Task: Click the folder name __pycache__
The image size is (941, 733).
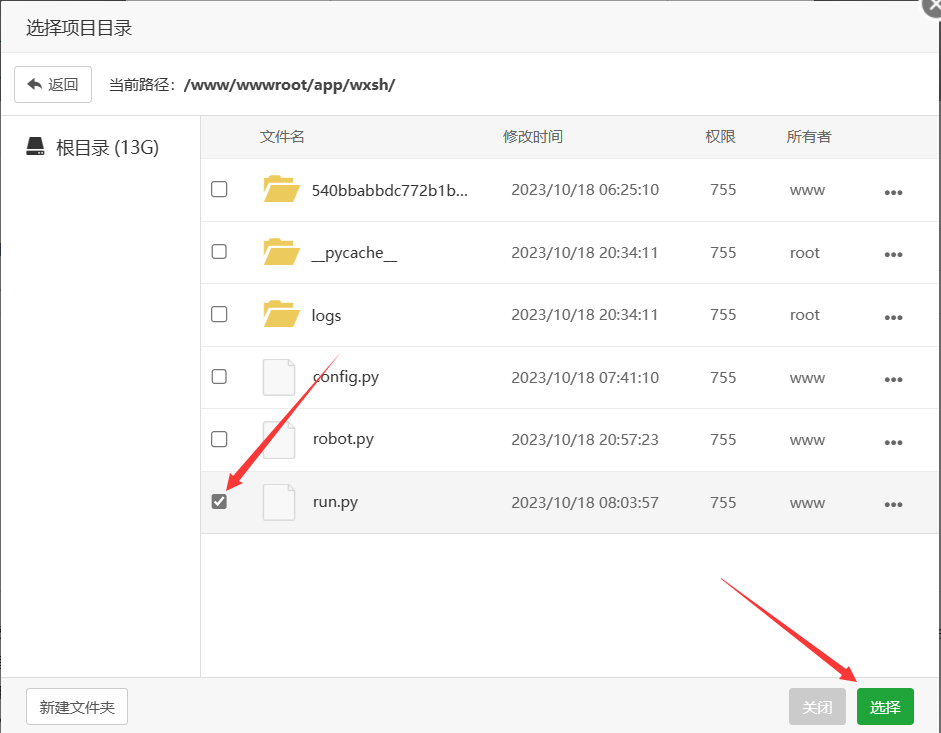Action: 354,253
